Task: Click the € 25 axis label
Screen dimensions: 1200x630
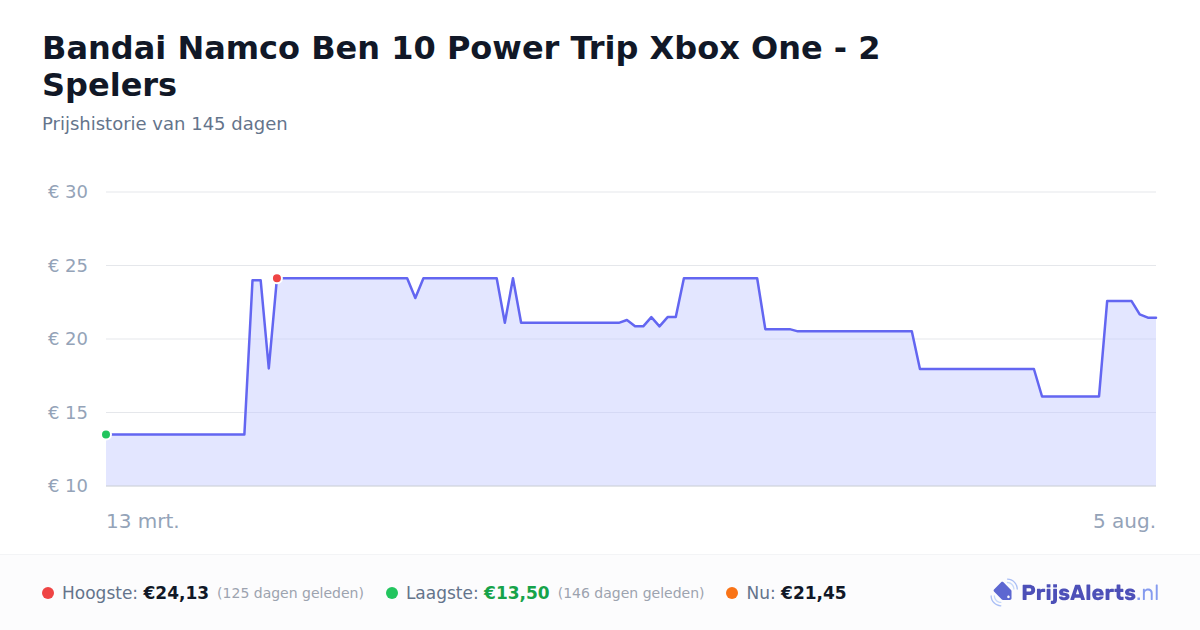Action: pyautogui.click(x=68, y=266)
